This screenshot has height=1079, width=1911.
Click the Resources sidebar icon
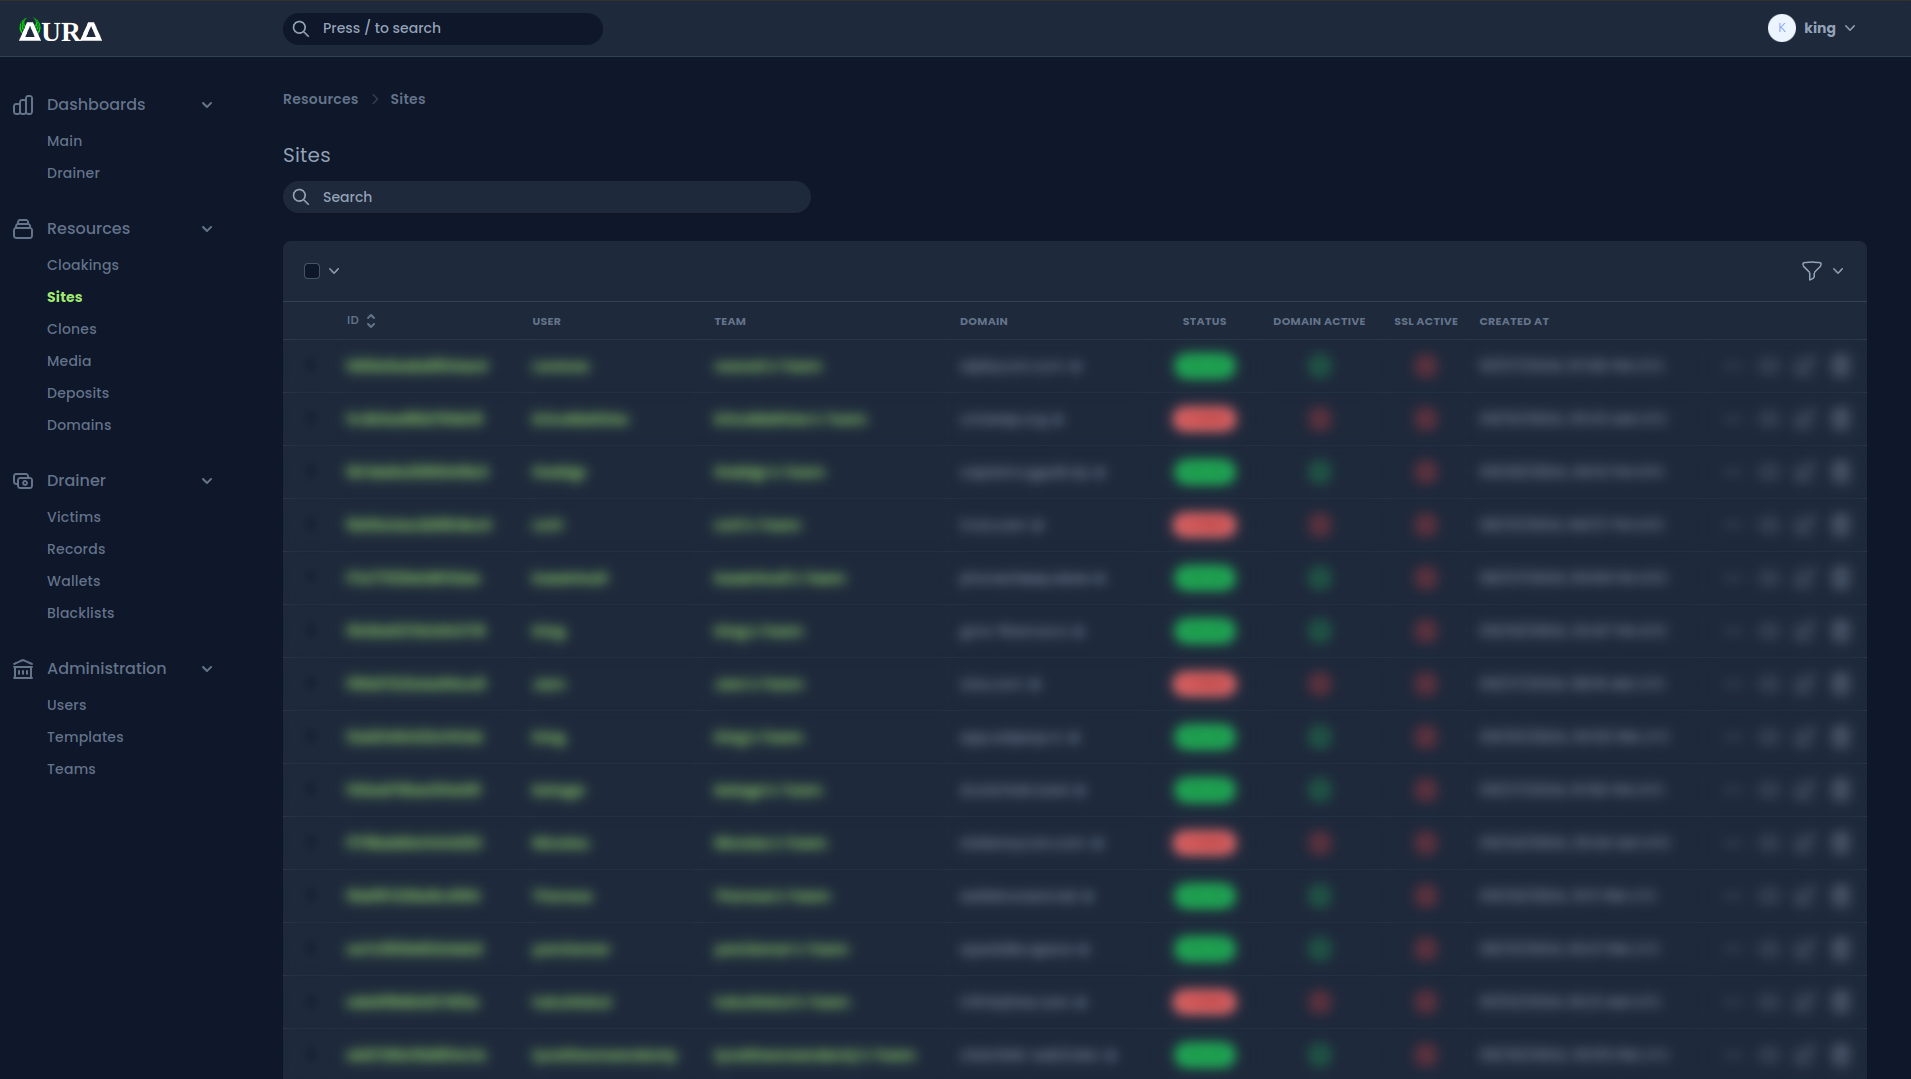23,228
